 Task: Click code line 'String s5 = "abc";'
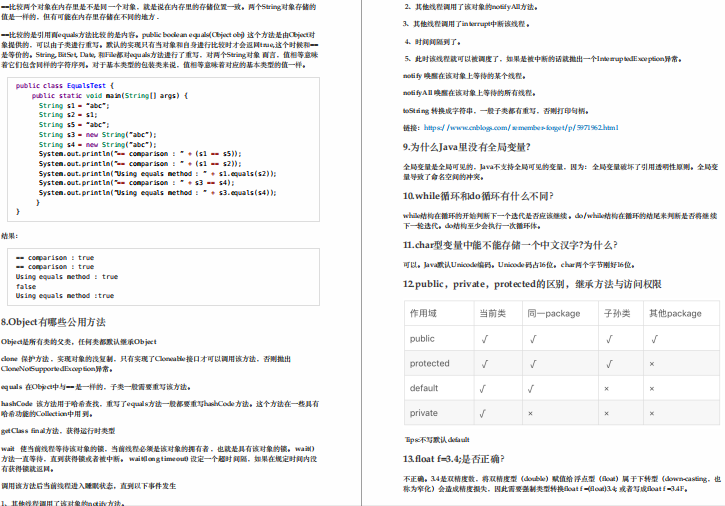[x=74, y=124]
